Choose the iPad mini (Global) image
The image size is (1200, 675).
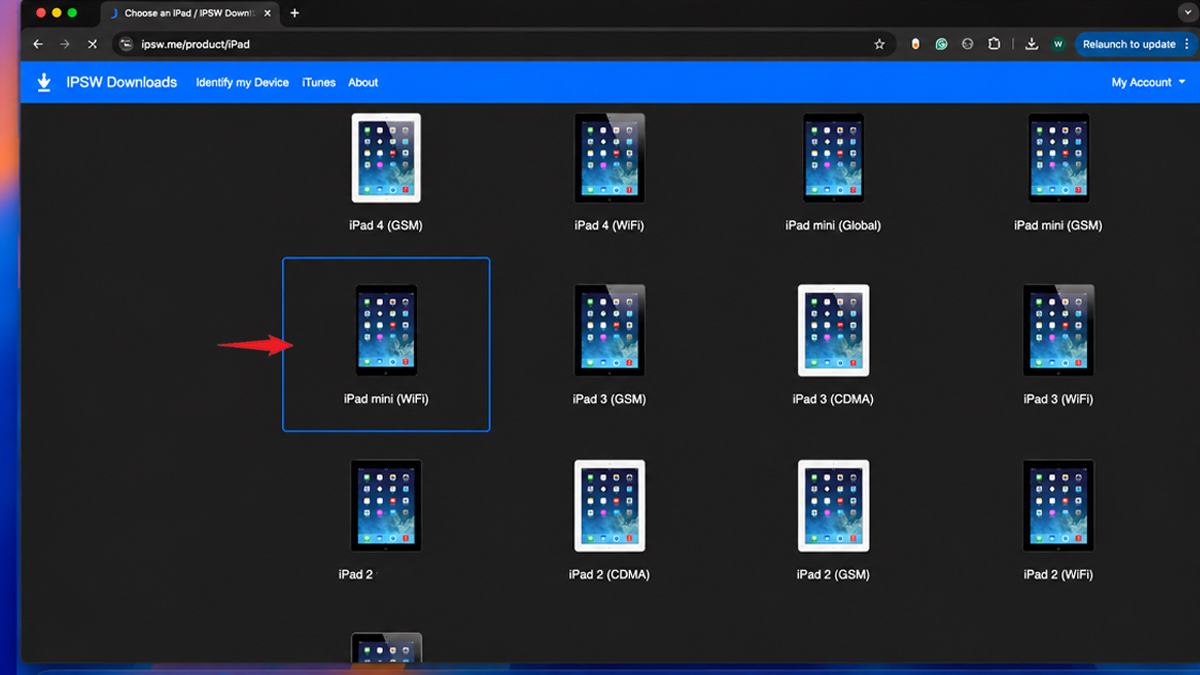coord(833,158)
